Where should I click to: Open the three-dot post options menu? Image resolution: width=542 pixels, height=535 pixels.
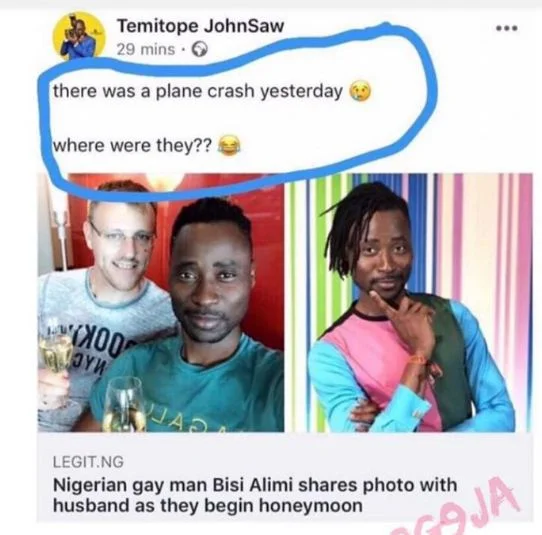pyautogui.click(x=507, y=28)
